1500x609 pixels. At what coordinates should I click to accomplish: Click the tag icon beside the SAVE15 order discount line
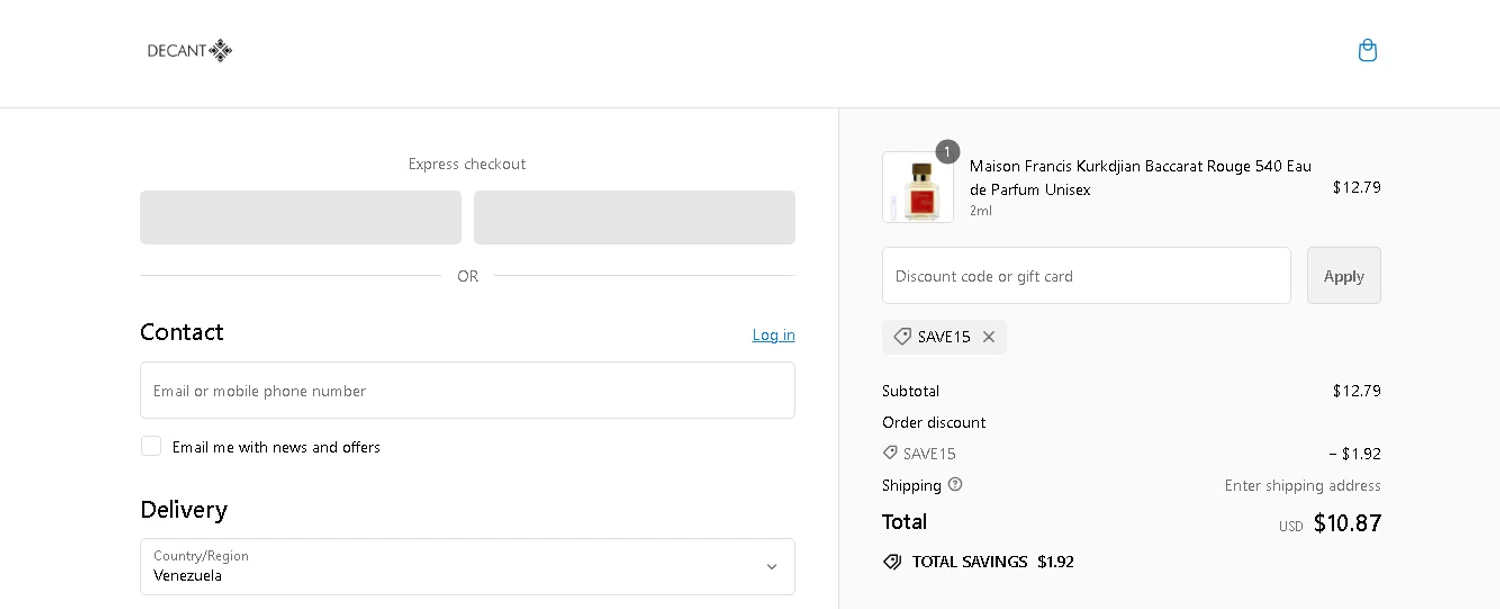(890, 453)
